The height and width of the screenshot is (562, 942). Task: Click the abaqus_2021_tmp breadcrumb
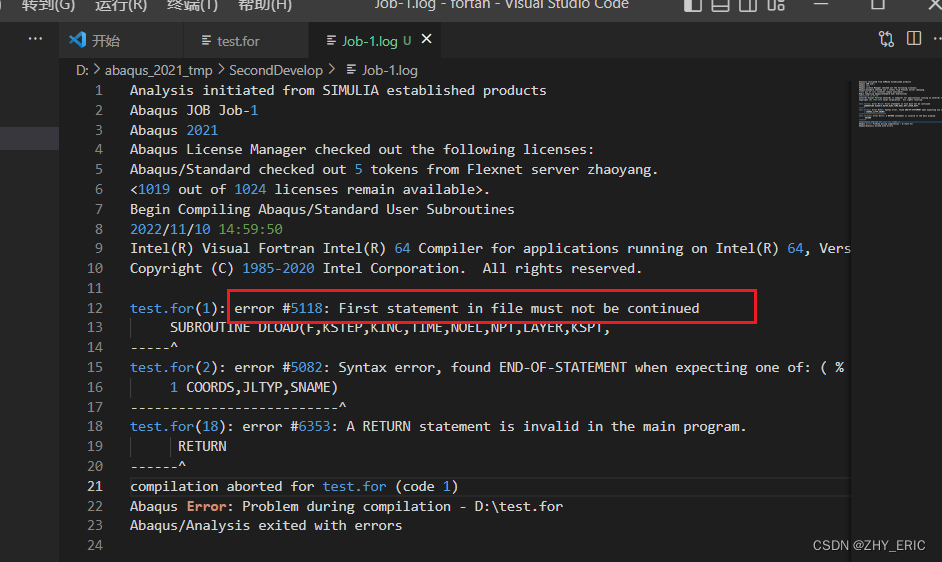(x=159, y=70)
